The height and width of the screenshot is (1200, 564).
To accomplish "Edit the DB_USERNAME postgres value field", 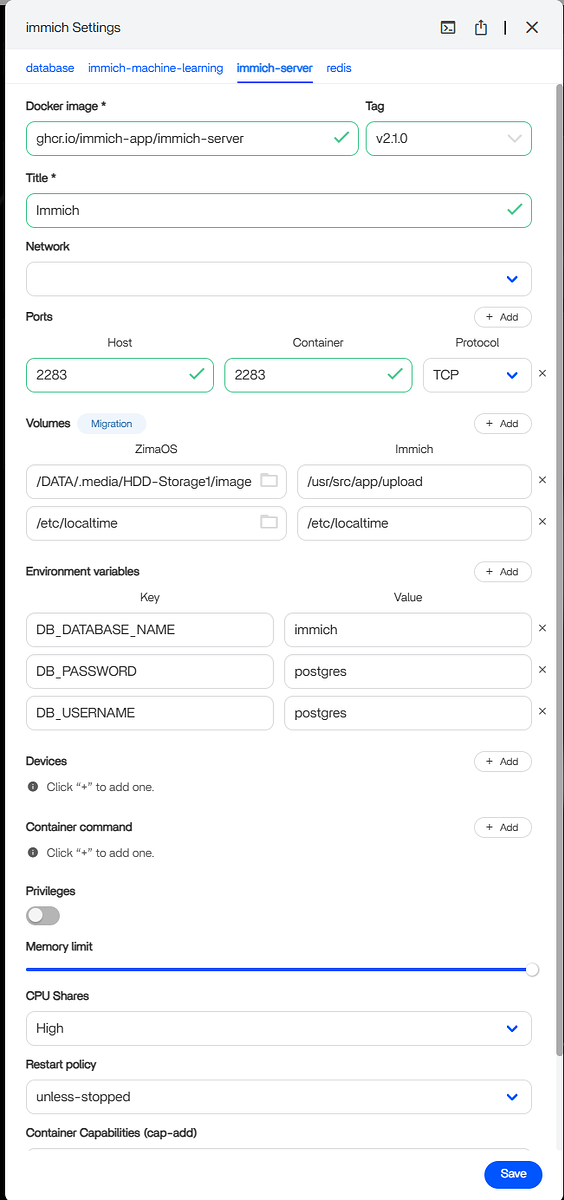I will 408,713.
